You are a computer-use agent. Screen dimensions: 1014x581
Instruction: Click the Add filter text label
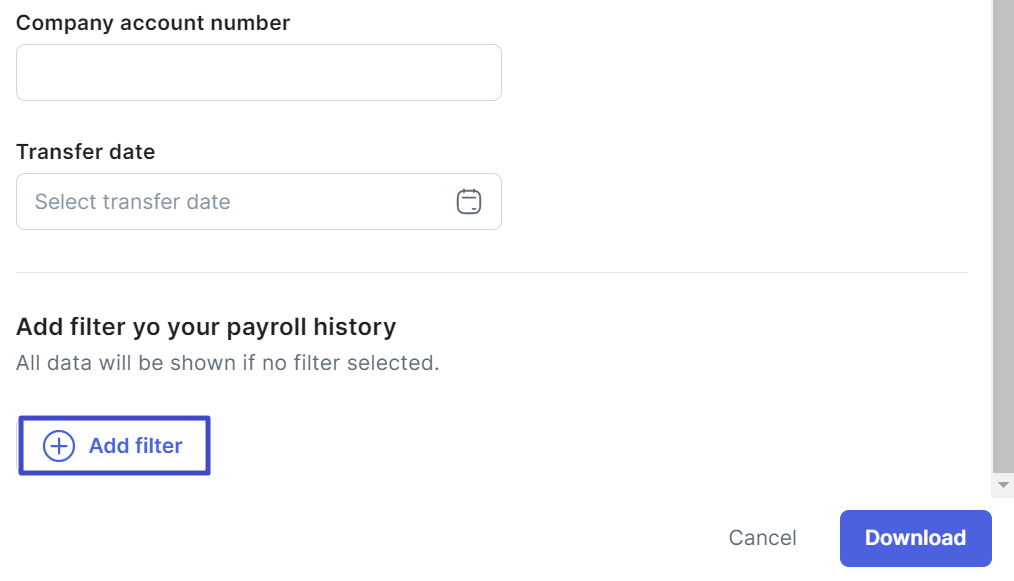(x=135, y=446)
